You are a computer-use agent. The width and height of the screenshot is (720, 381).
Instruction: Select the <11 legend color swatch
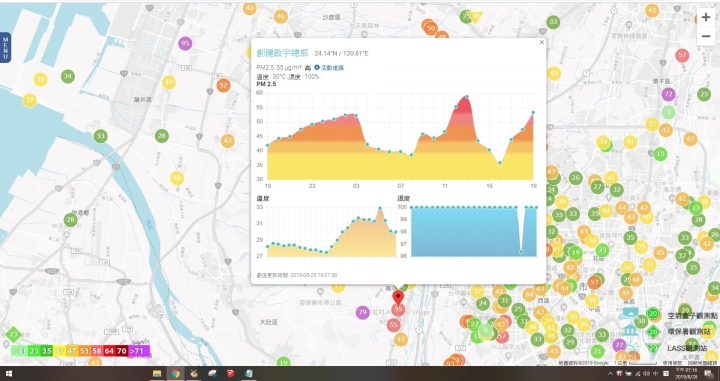tap(19, 351)
